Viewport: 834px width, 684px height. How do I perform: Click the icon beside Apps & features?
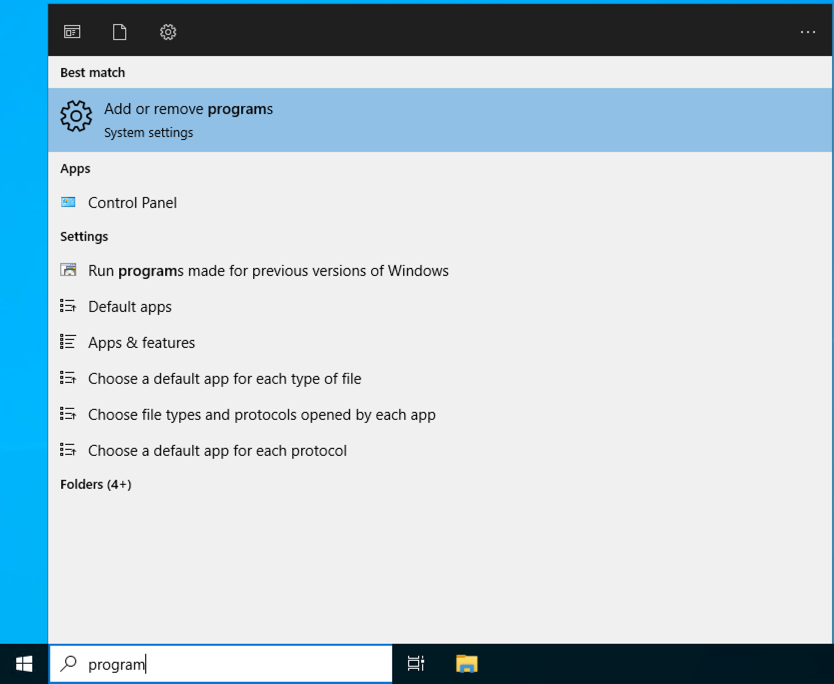pyautogui.click(x=68, y=341)
